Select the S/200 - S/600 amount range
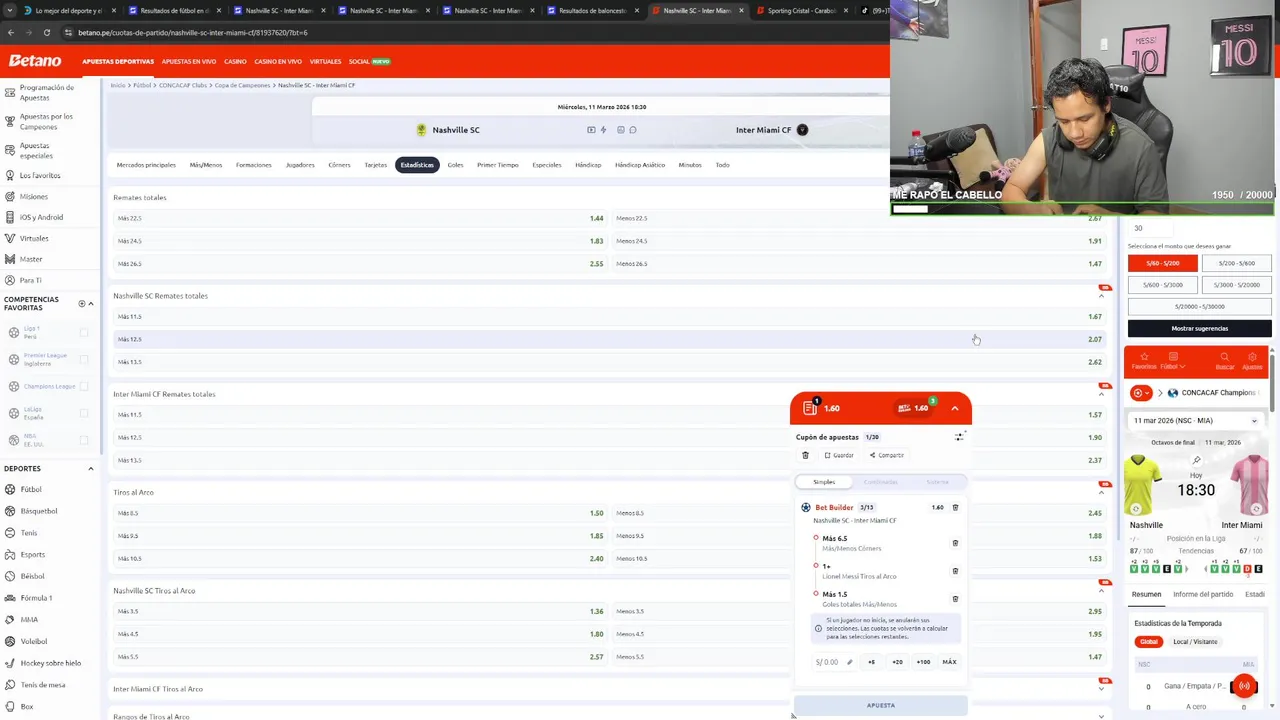The width and height of the screenshot is (1280, 720). [1237, 263]
